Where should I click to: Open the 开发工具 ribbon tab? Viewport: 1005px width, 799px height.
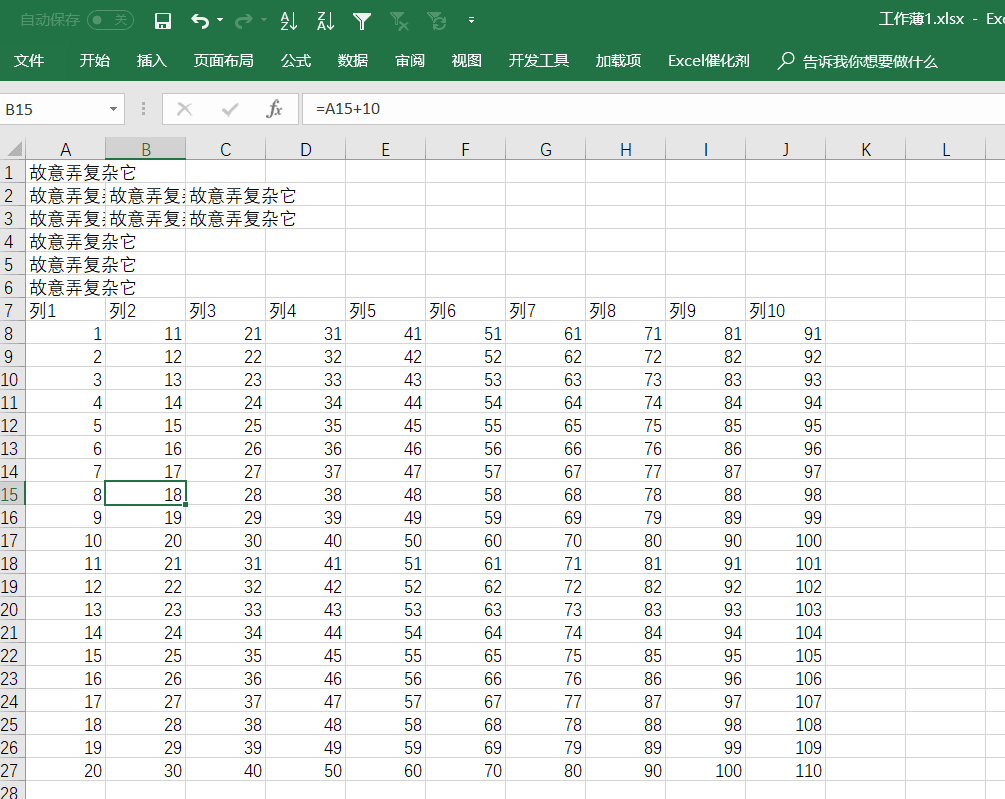pos(538,61)
